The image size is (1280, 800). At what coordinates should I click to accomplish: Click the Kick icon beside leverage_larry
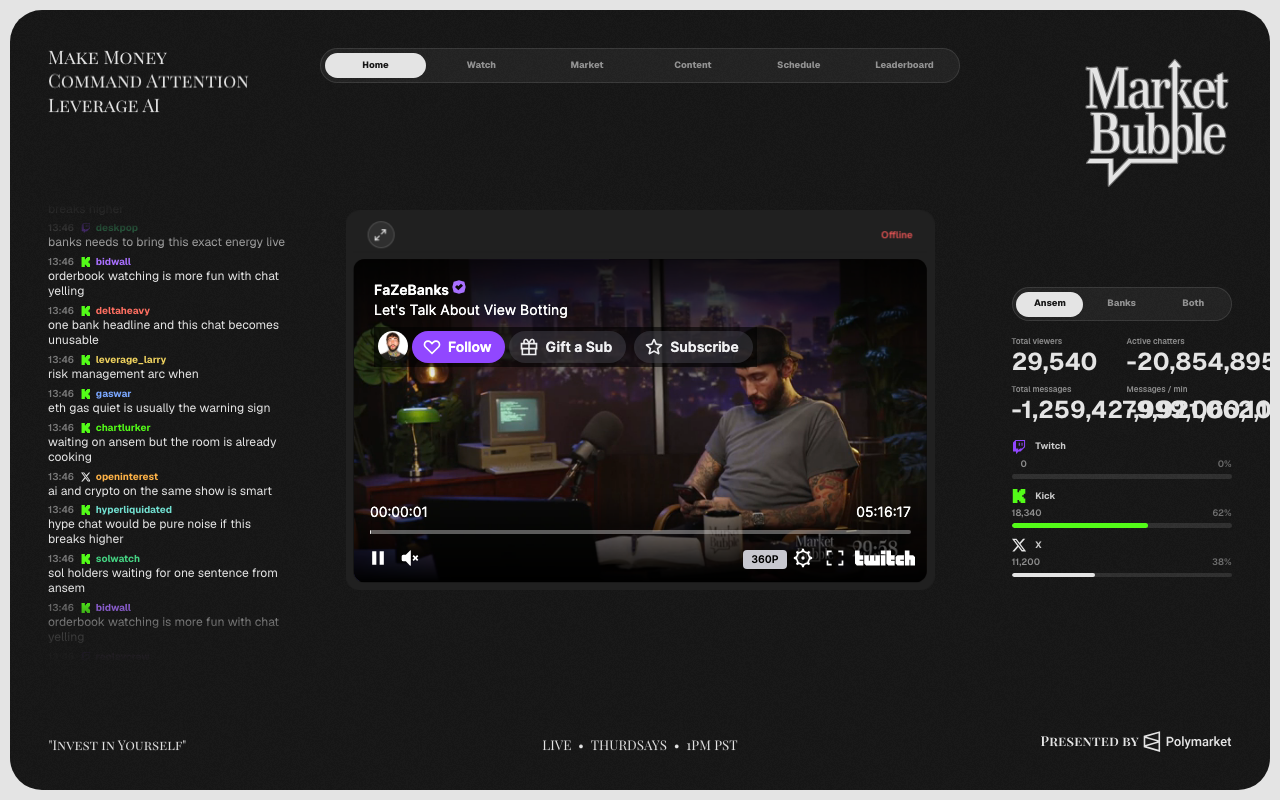[86, 360]
